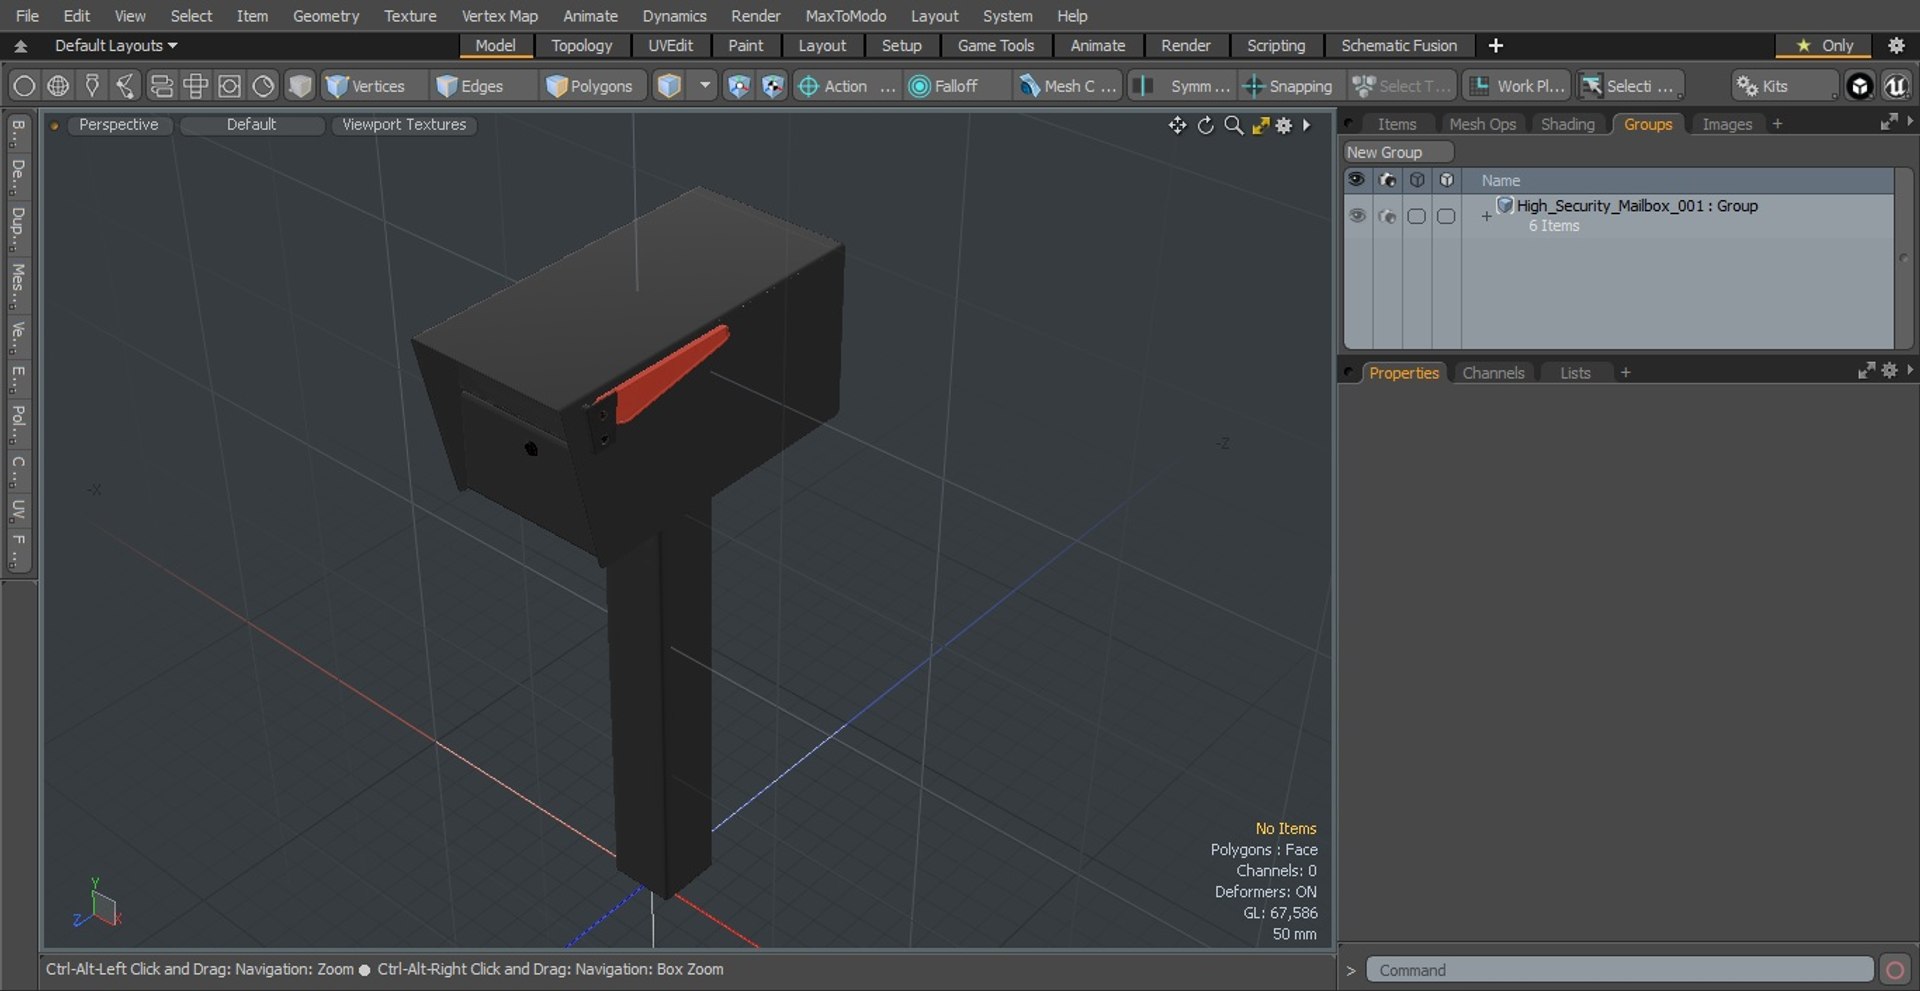Expand the High_Security_Mailbox_001 group tree
Image resolution: width=1920 pixels, height=991 pixels.
[1486, 216]
